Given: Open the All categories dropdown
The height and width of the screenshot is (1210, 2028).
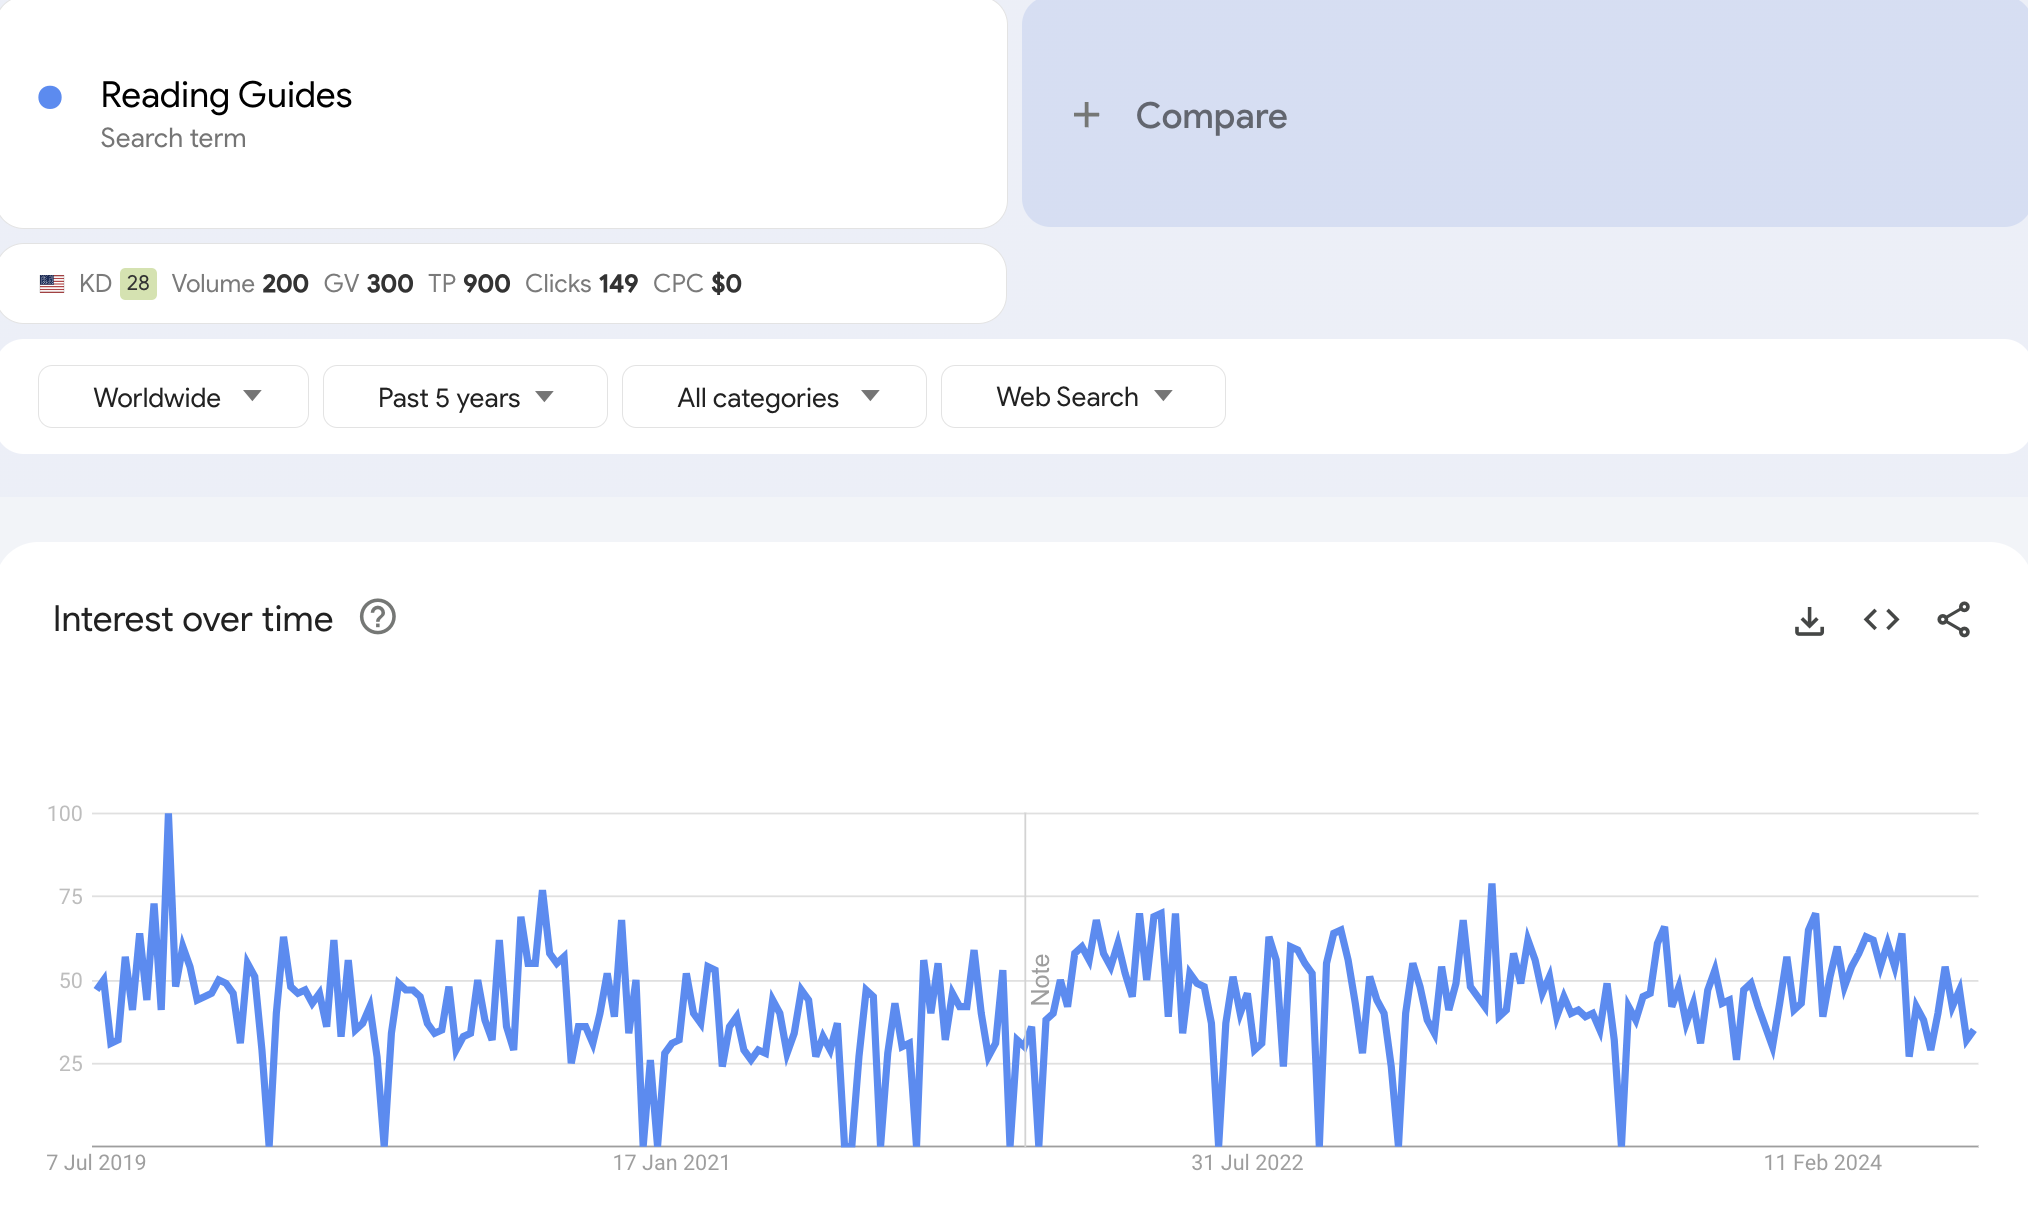Looking at the screenshot, I should click(x=774, y=397).
